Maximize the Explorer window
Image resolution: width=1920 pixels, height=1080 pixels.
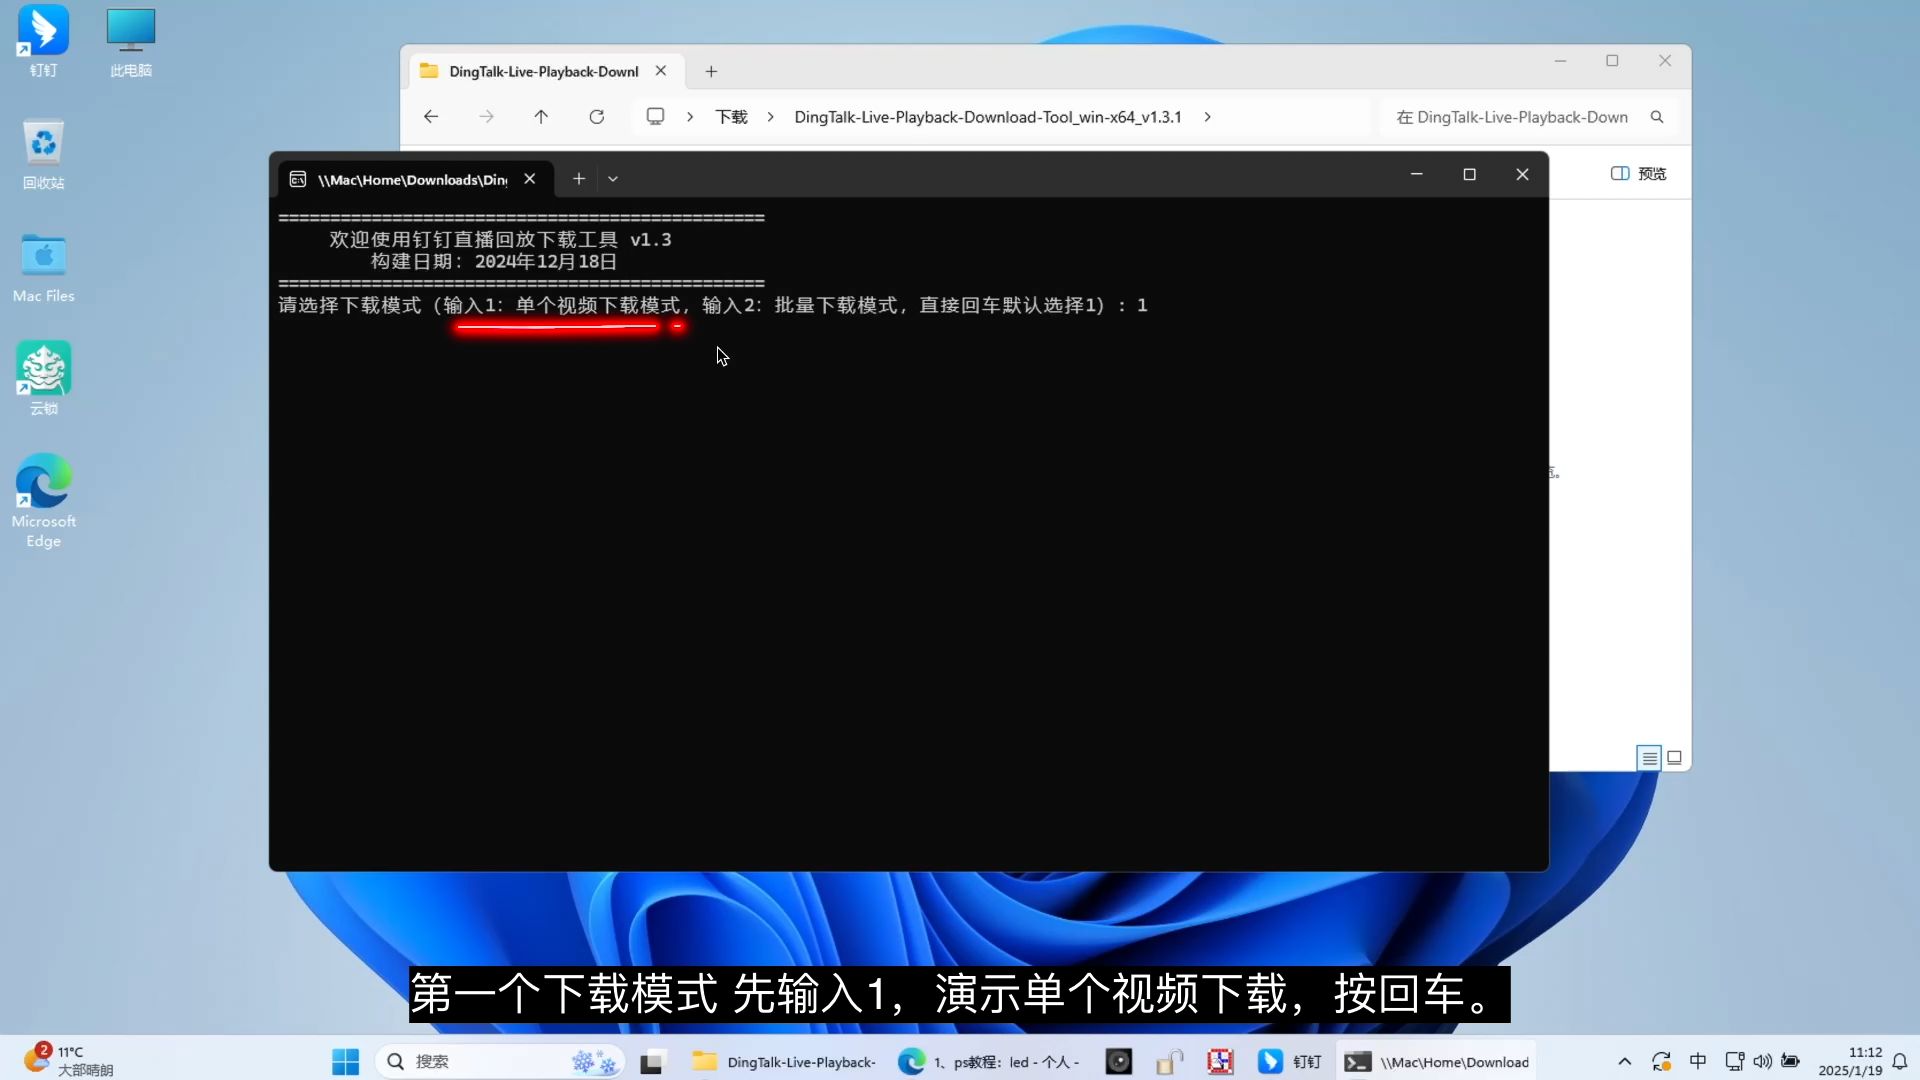tap(1612, 61)
